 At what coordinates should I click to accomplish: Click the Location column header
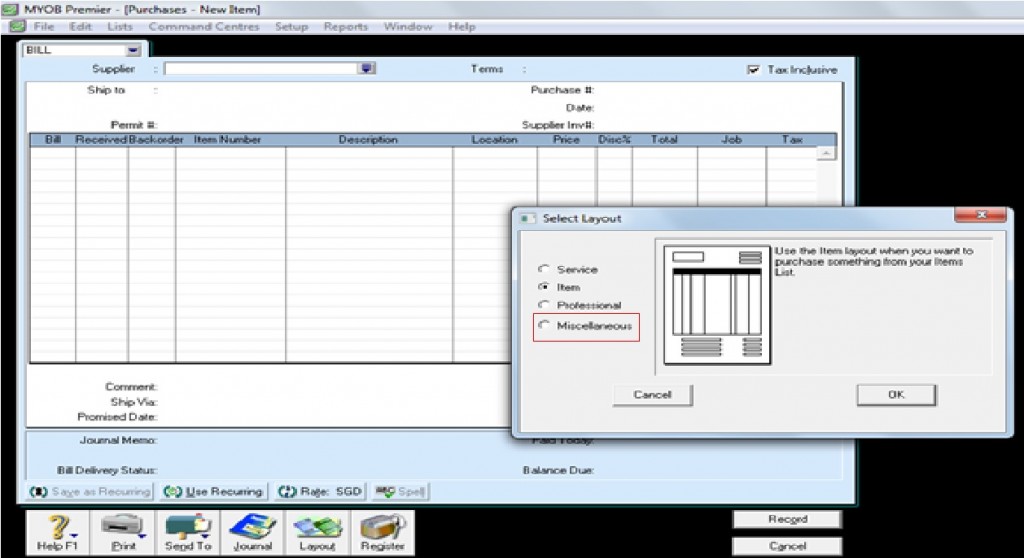pos(494,139)
